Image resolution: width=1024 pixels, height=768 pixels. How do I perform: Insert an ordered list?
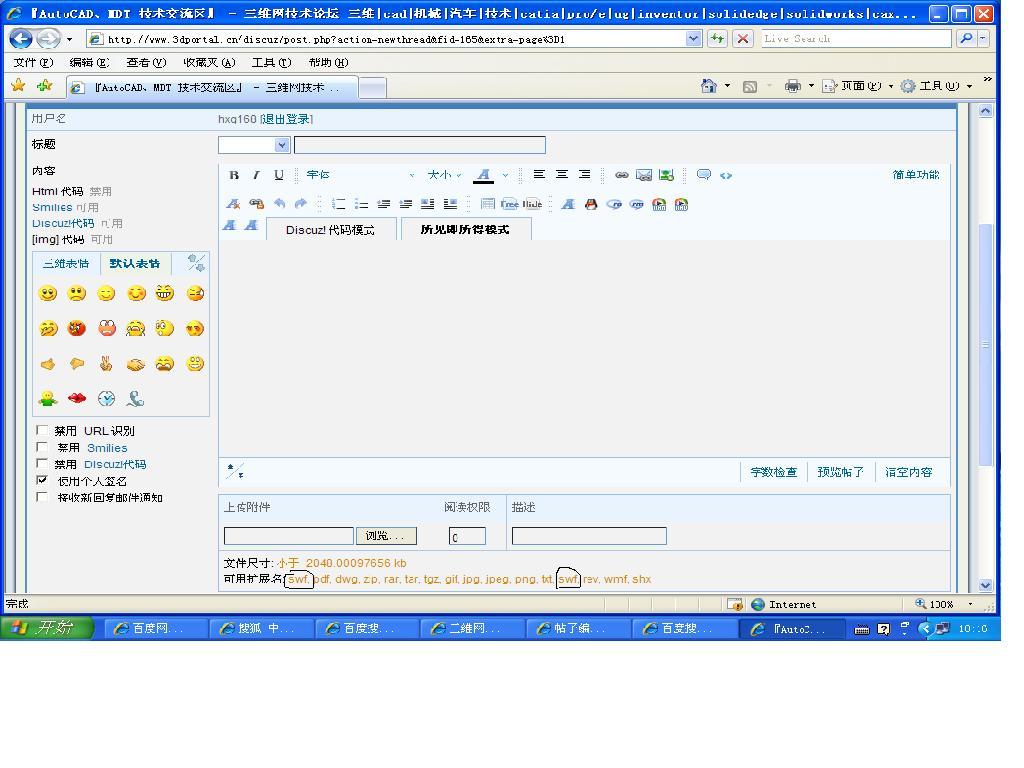point(338,204)
